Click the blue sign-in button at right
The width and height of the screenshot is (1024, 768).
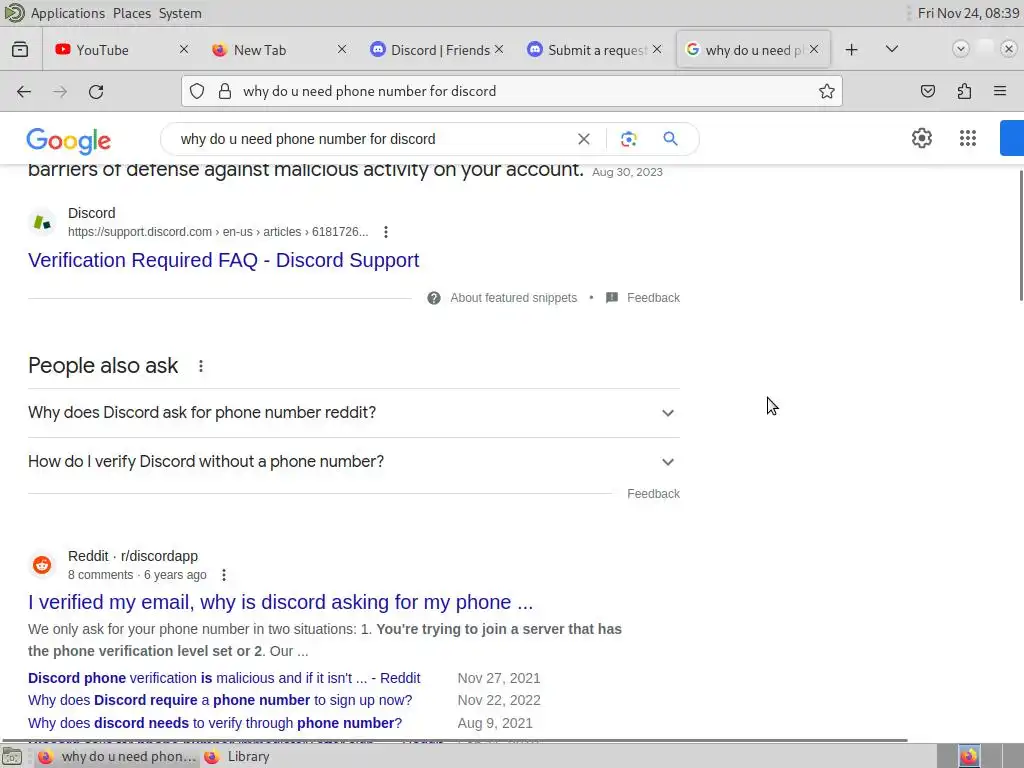point(1012,138)
